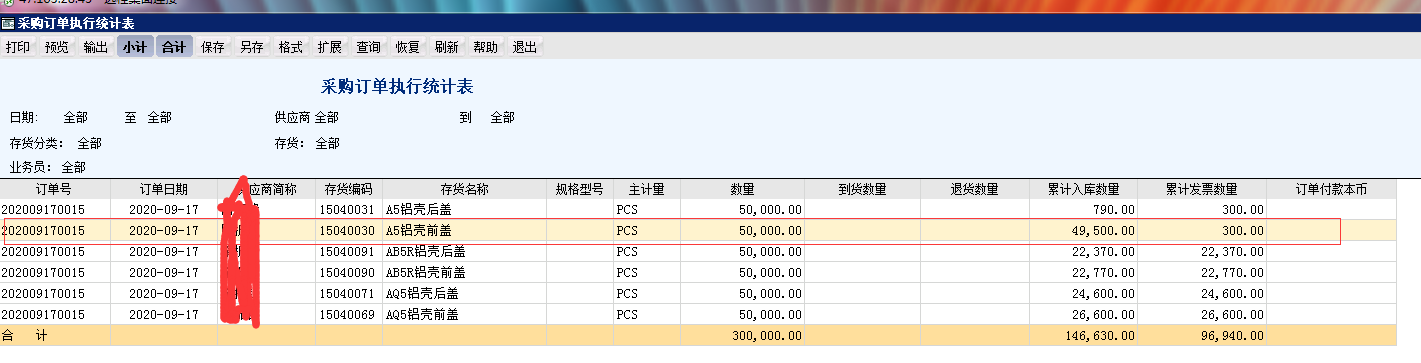Click the AQ5铝壳后盖 item name cell
The width and height of the screenshot is (1421, 363).
point(465,294)
